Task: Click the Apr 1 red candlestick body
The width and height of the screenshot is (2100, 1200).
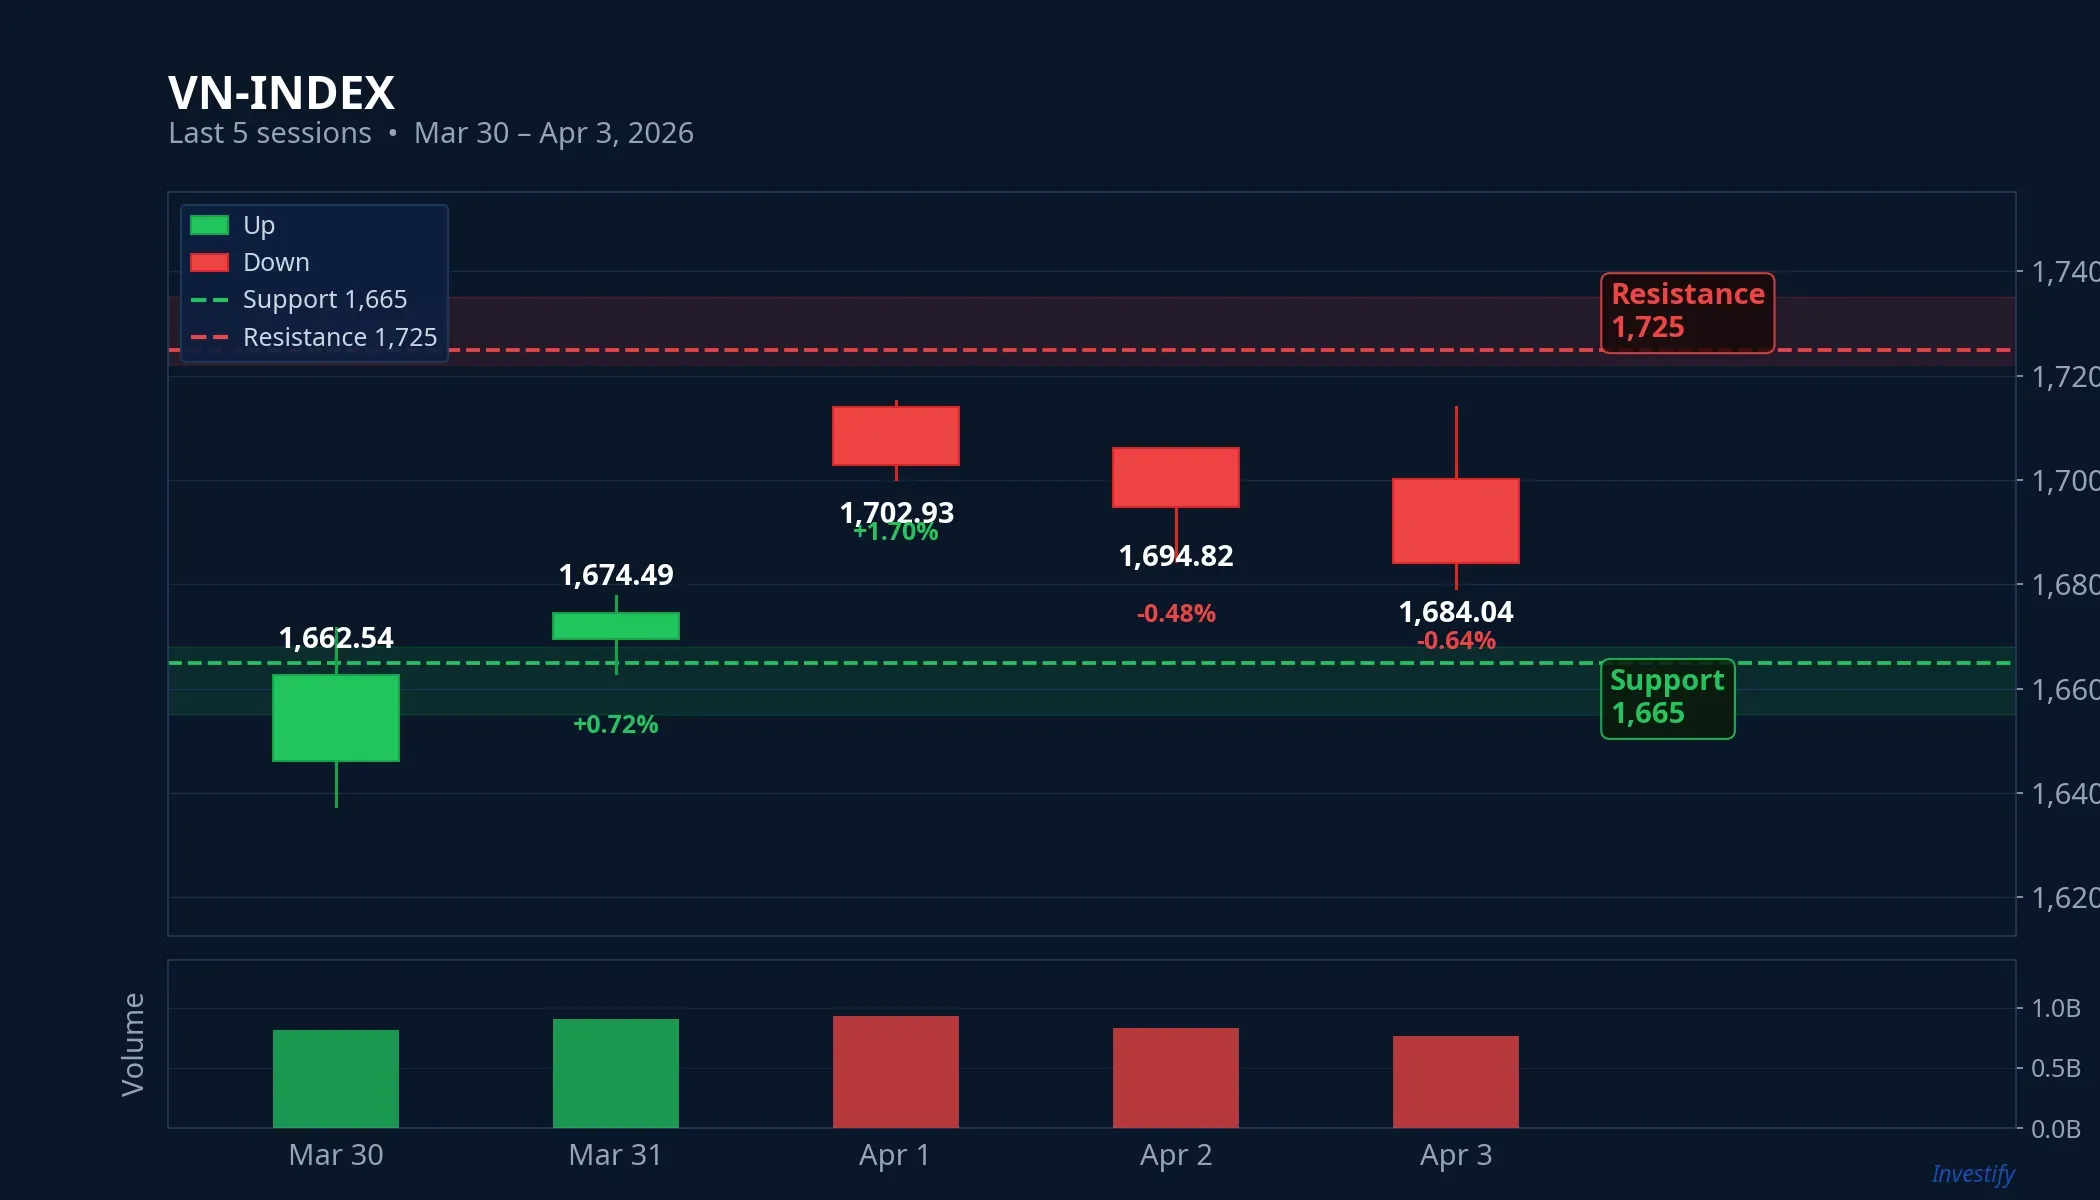Action: (894, 436)
